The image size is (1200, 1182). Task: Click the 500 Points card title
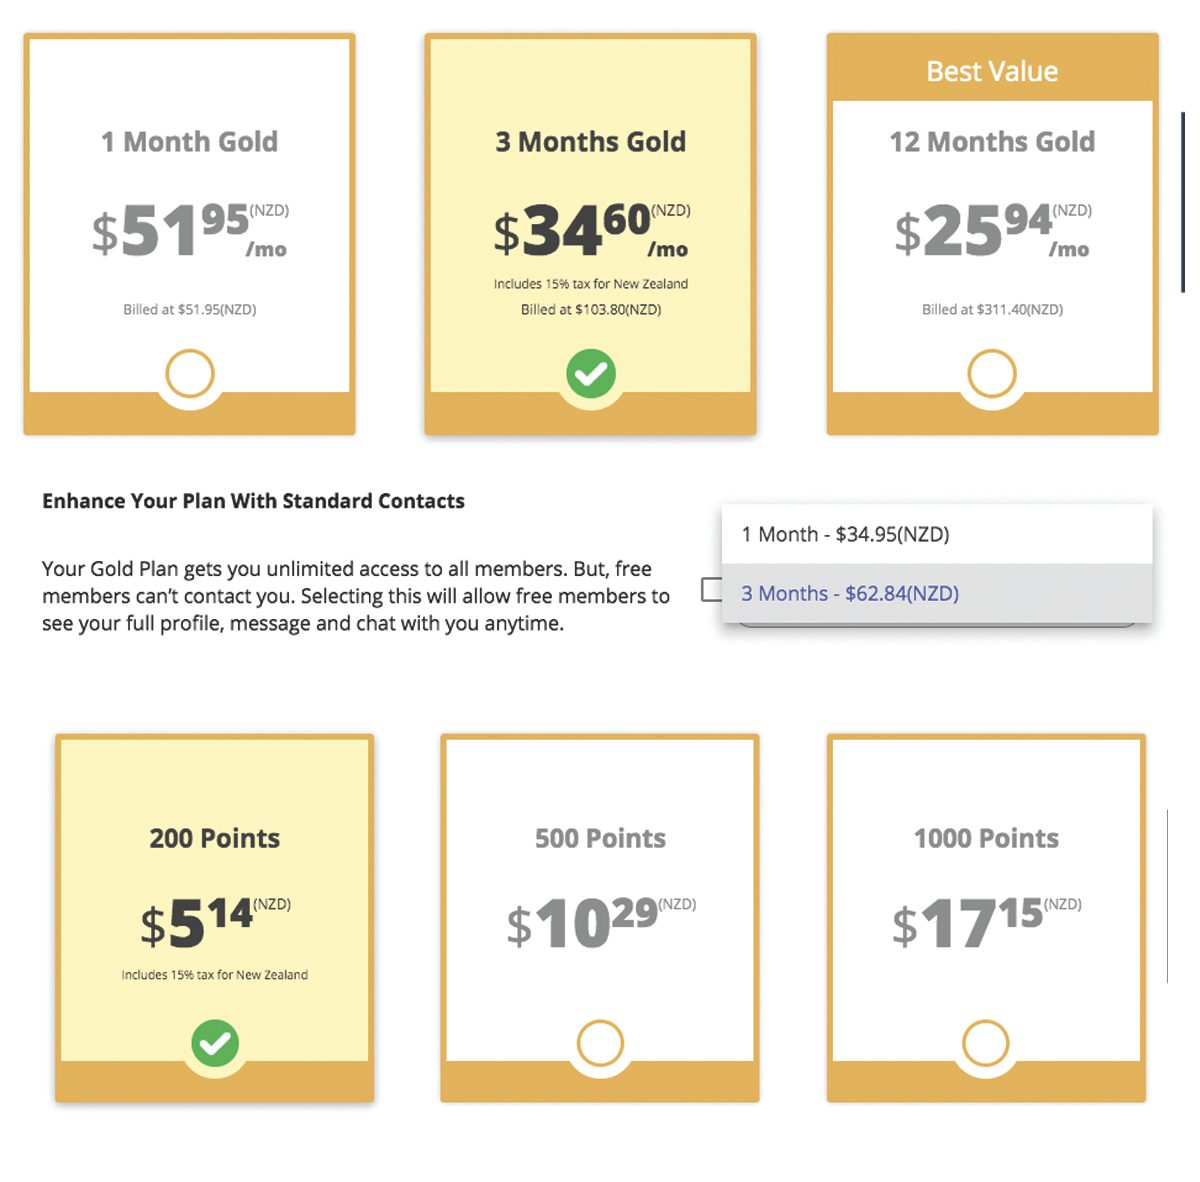click(600, 838)
